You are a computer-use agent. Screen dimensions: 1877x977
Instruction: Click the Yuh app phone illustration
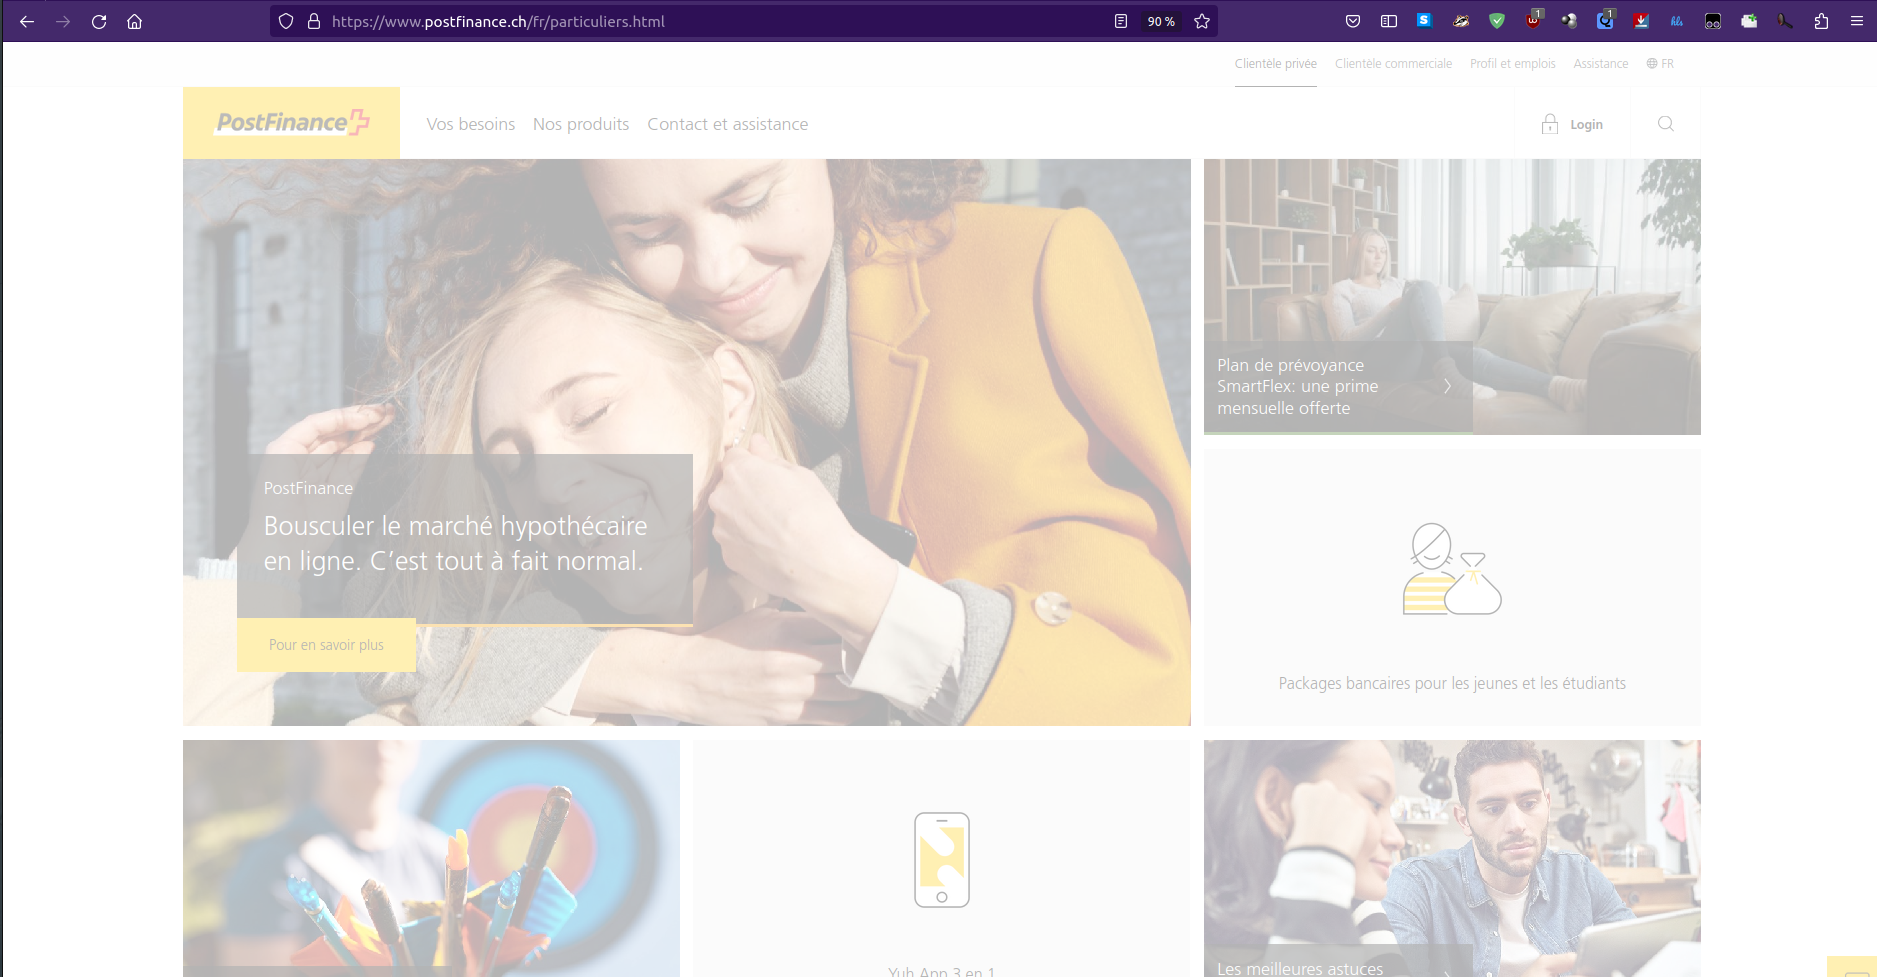pos(942,860)
